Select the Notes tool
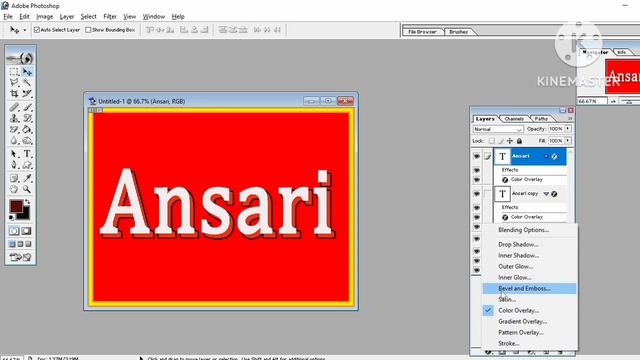The width and height of the screenshot is (640, 360). 14,178
